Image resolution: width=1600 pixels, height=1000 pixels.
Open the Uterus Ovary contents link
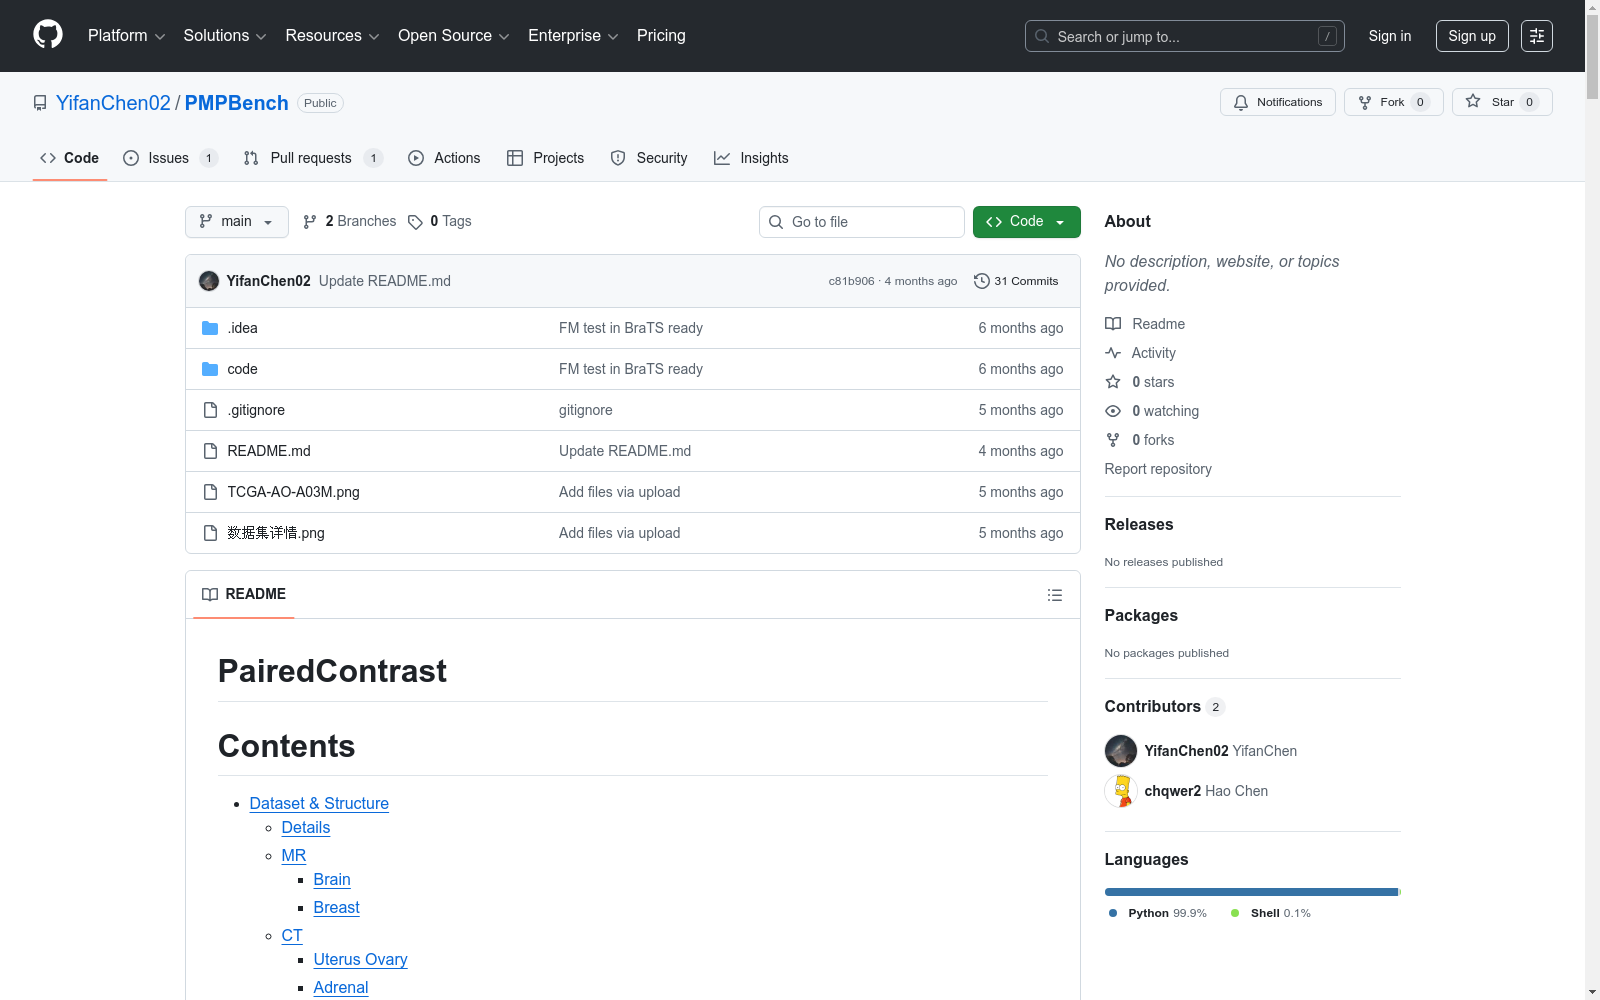[360, 959]
